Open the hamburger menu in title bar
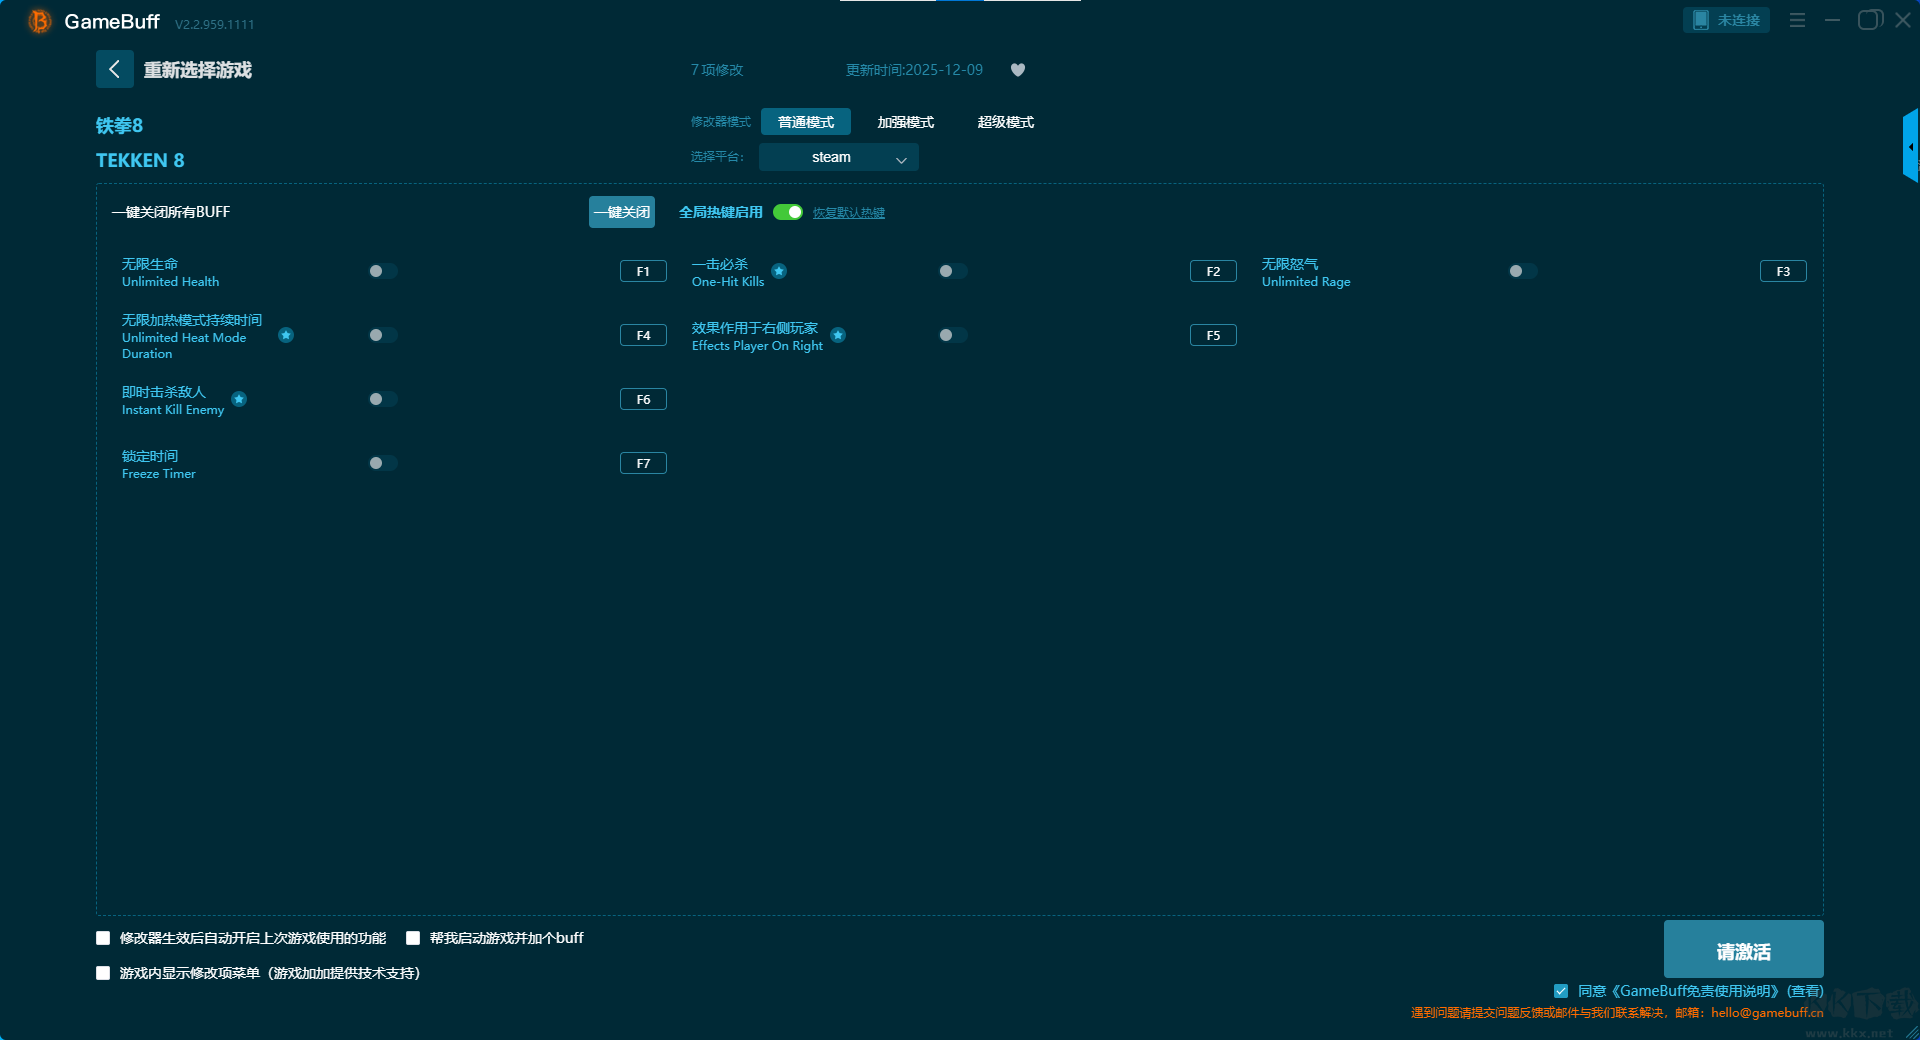The image size is (1920, 1040). pos(1797,20)
